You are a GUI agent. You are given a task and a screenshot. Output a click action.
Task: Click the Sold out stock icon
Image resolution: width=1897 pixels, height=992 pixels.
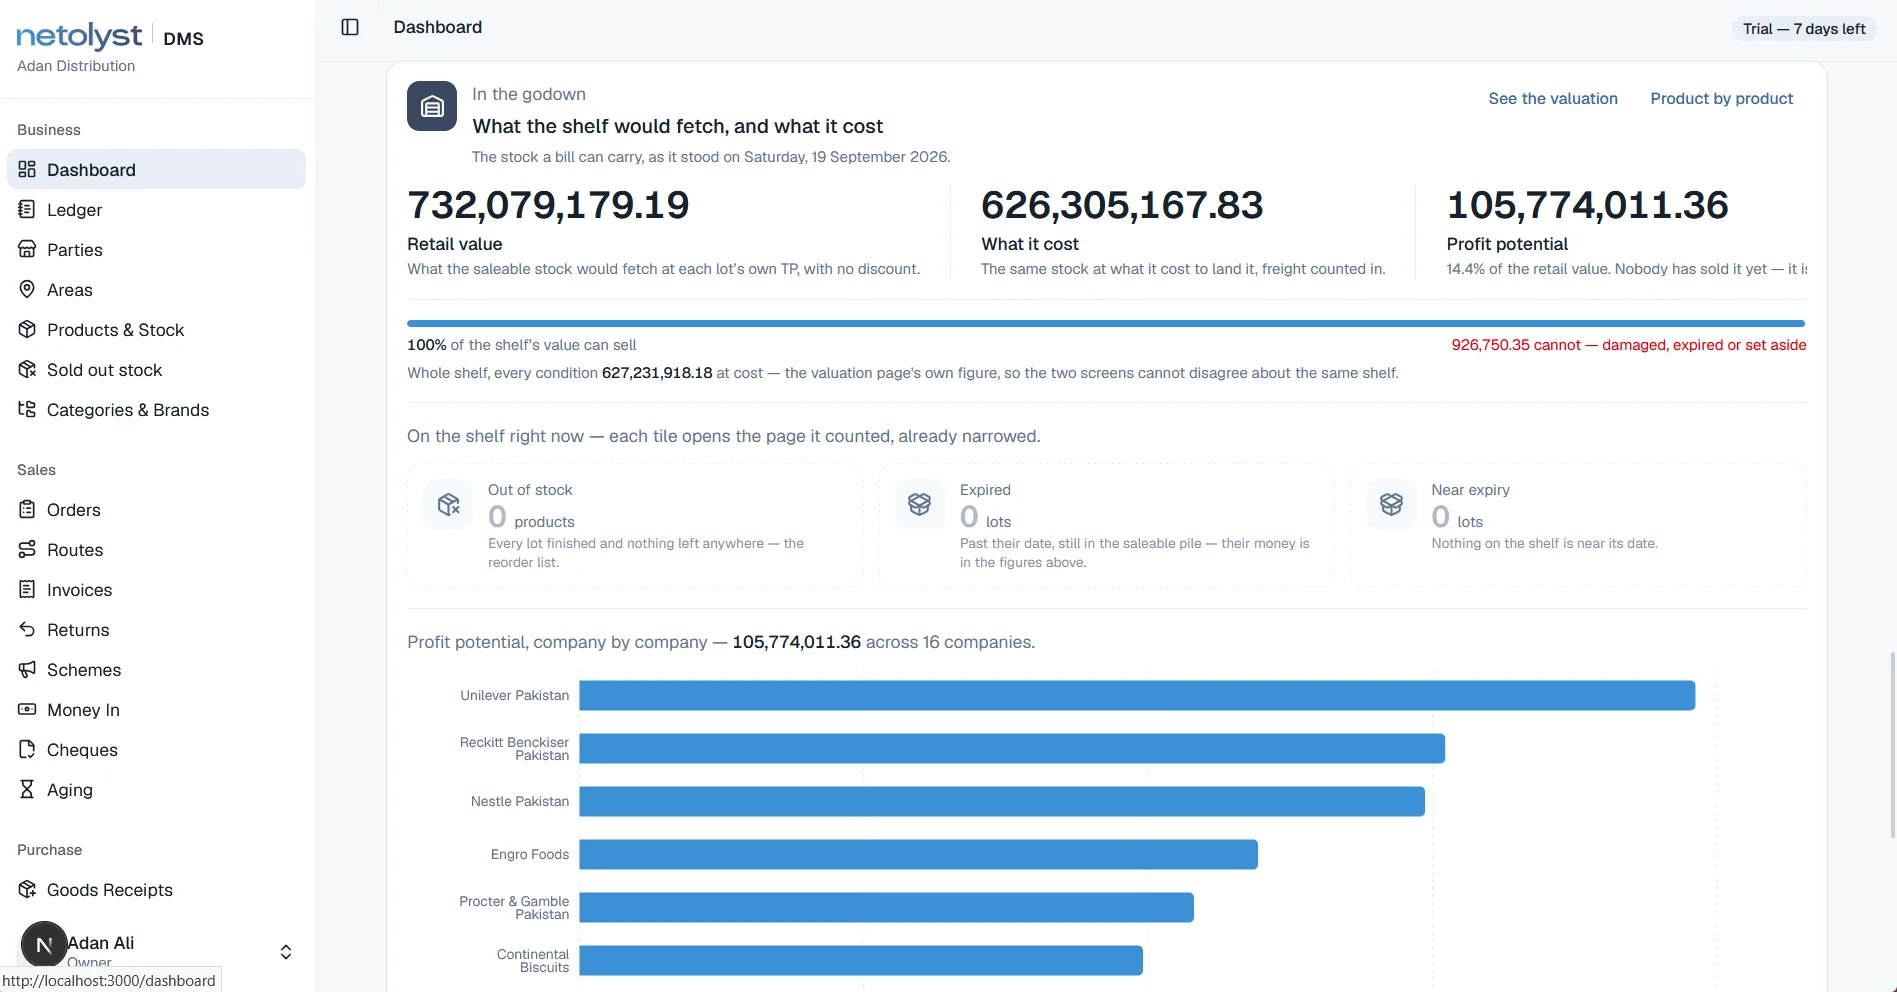27,369
